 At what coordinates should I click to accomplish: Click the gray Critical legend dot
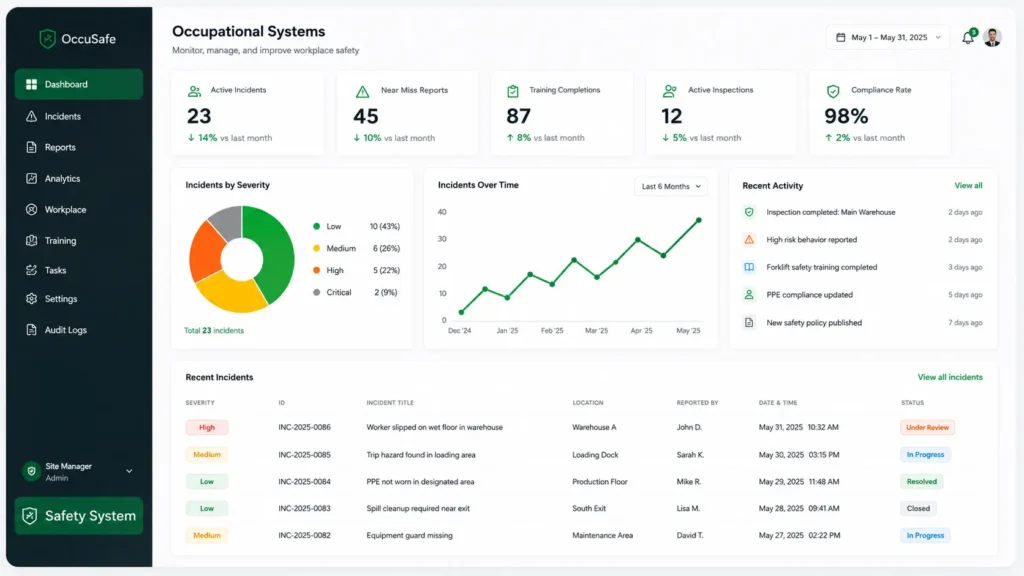317,293
